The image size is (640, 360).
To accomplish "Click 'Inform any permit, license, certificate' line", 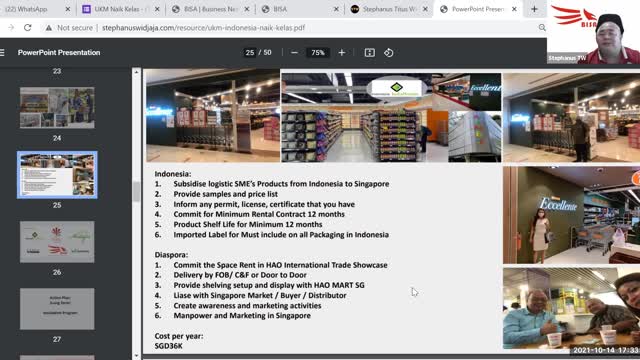I will (x=264, y=204).
